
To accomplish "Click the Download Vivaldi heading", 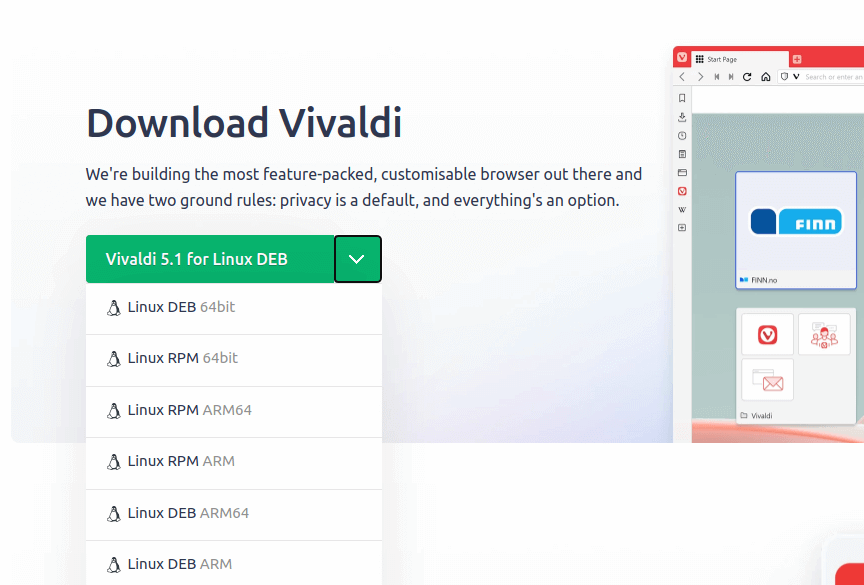I will point(244,122).
